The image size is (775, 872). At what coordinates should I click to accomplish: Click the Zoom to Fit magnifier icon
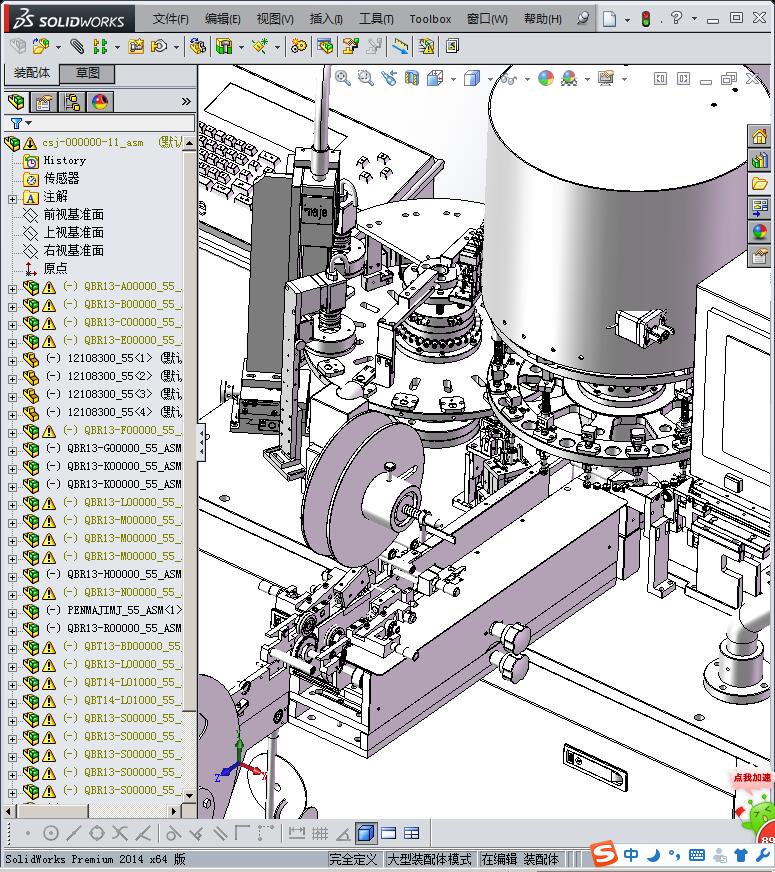tap(343, 78)
